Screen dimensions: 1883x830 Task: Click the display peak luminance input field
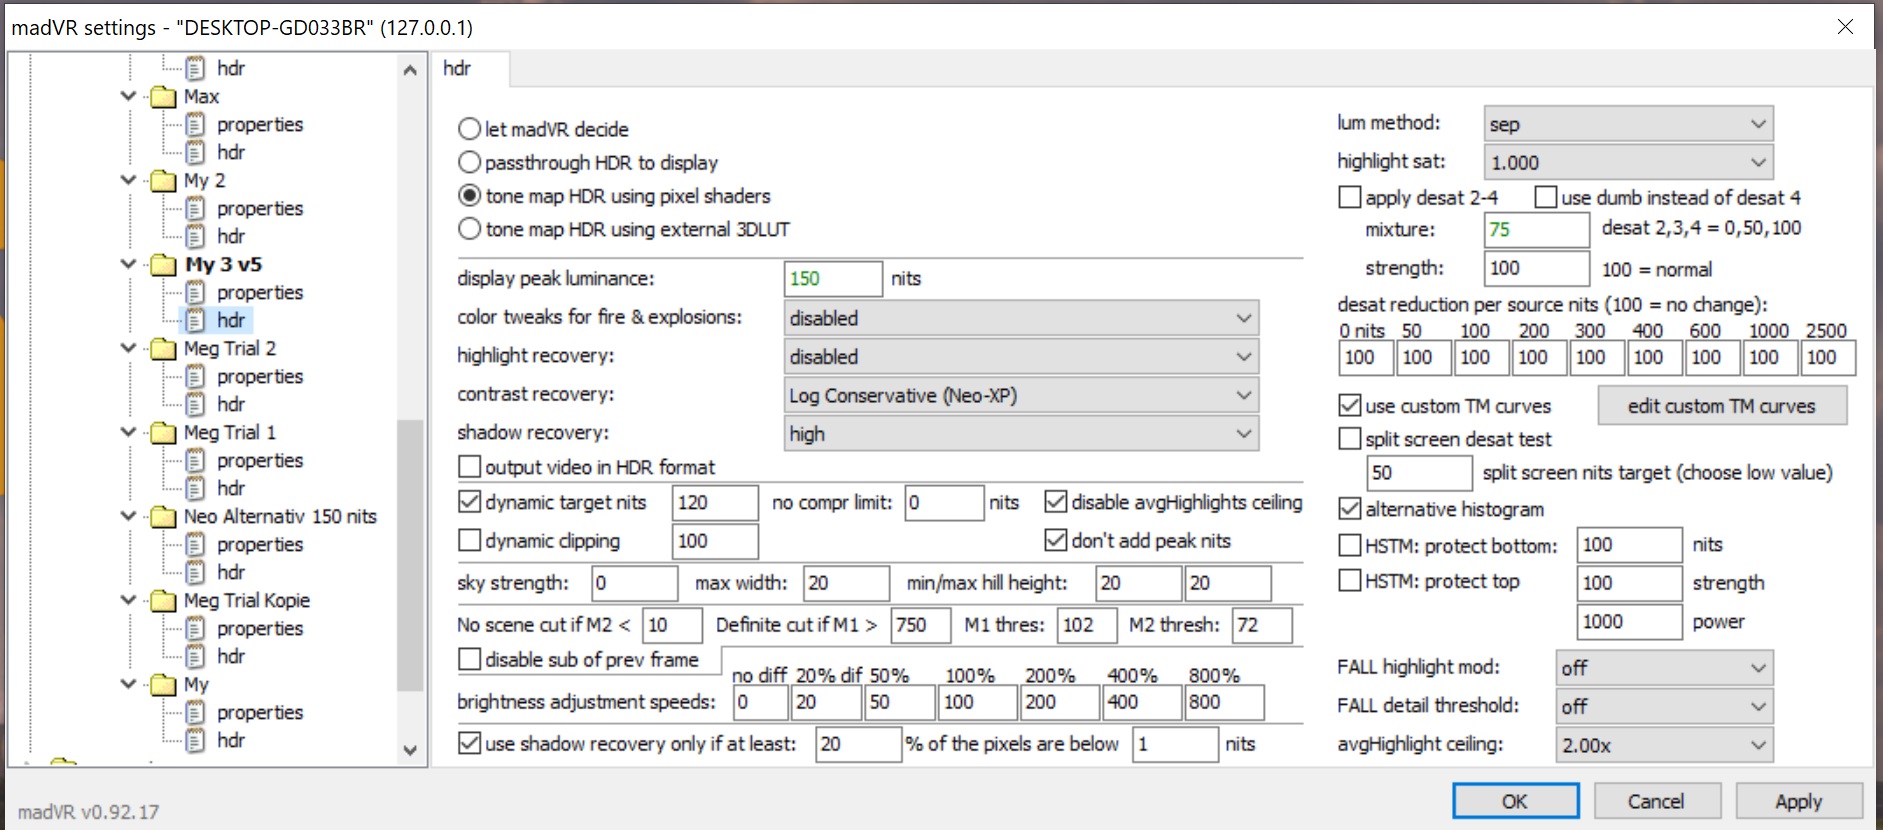coord(833,279)
